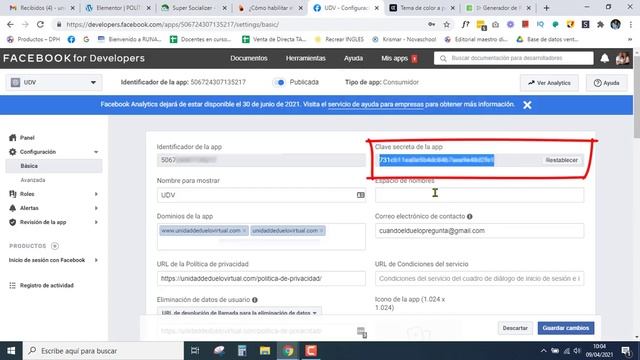Click the search magnifier in documentation search

click(x=443, y=58)
